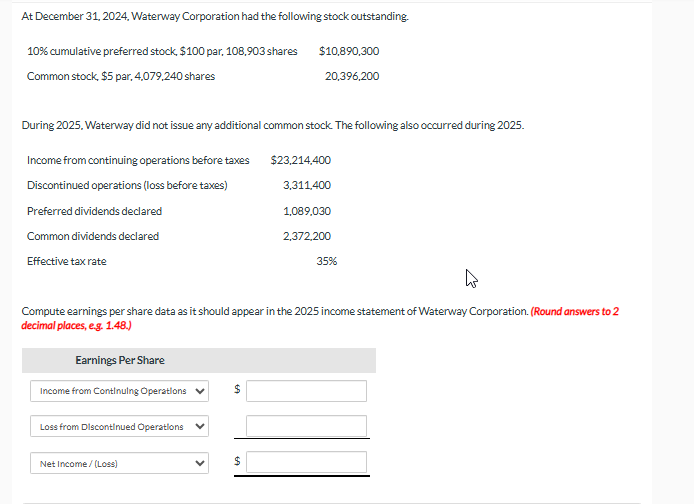Click the label Common dividends declared
Viewport: 694px width, 504px height.
click(93, 236)
